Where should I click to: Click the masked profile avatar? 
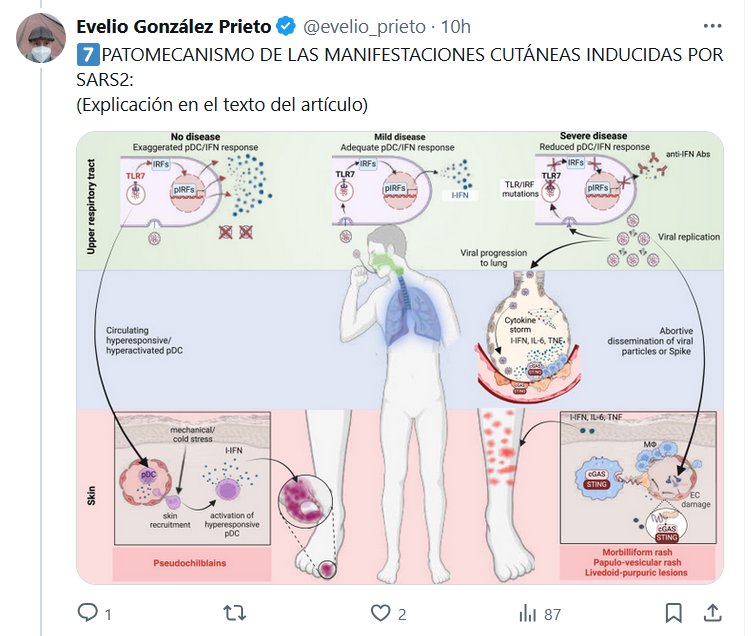coord(41,38)
